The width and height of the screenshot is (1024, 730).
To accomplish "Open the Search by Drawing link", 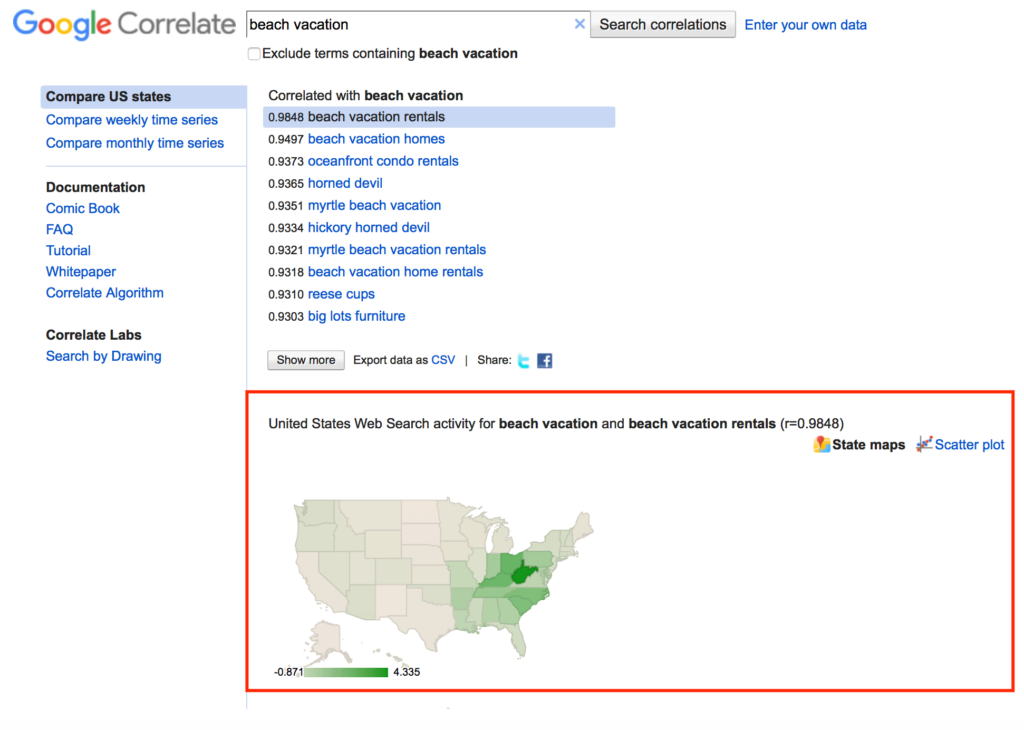I will [103, 356].
